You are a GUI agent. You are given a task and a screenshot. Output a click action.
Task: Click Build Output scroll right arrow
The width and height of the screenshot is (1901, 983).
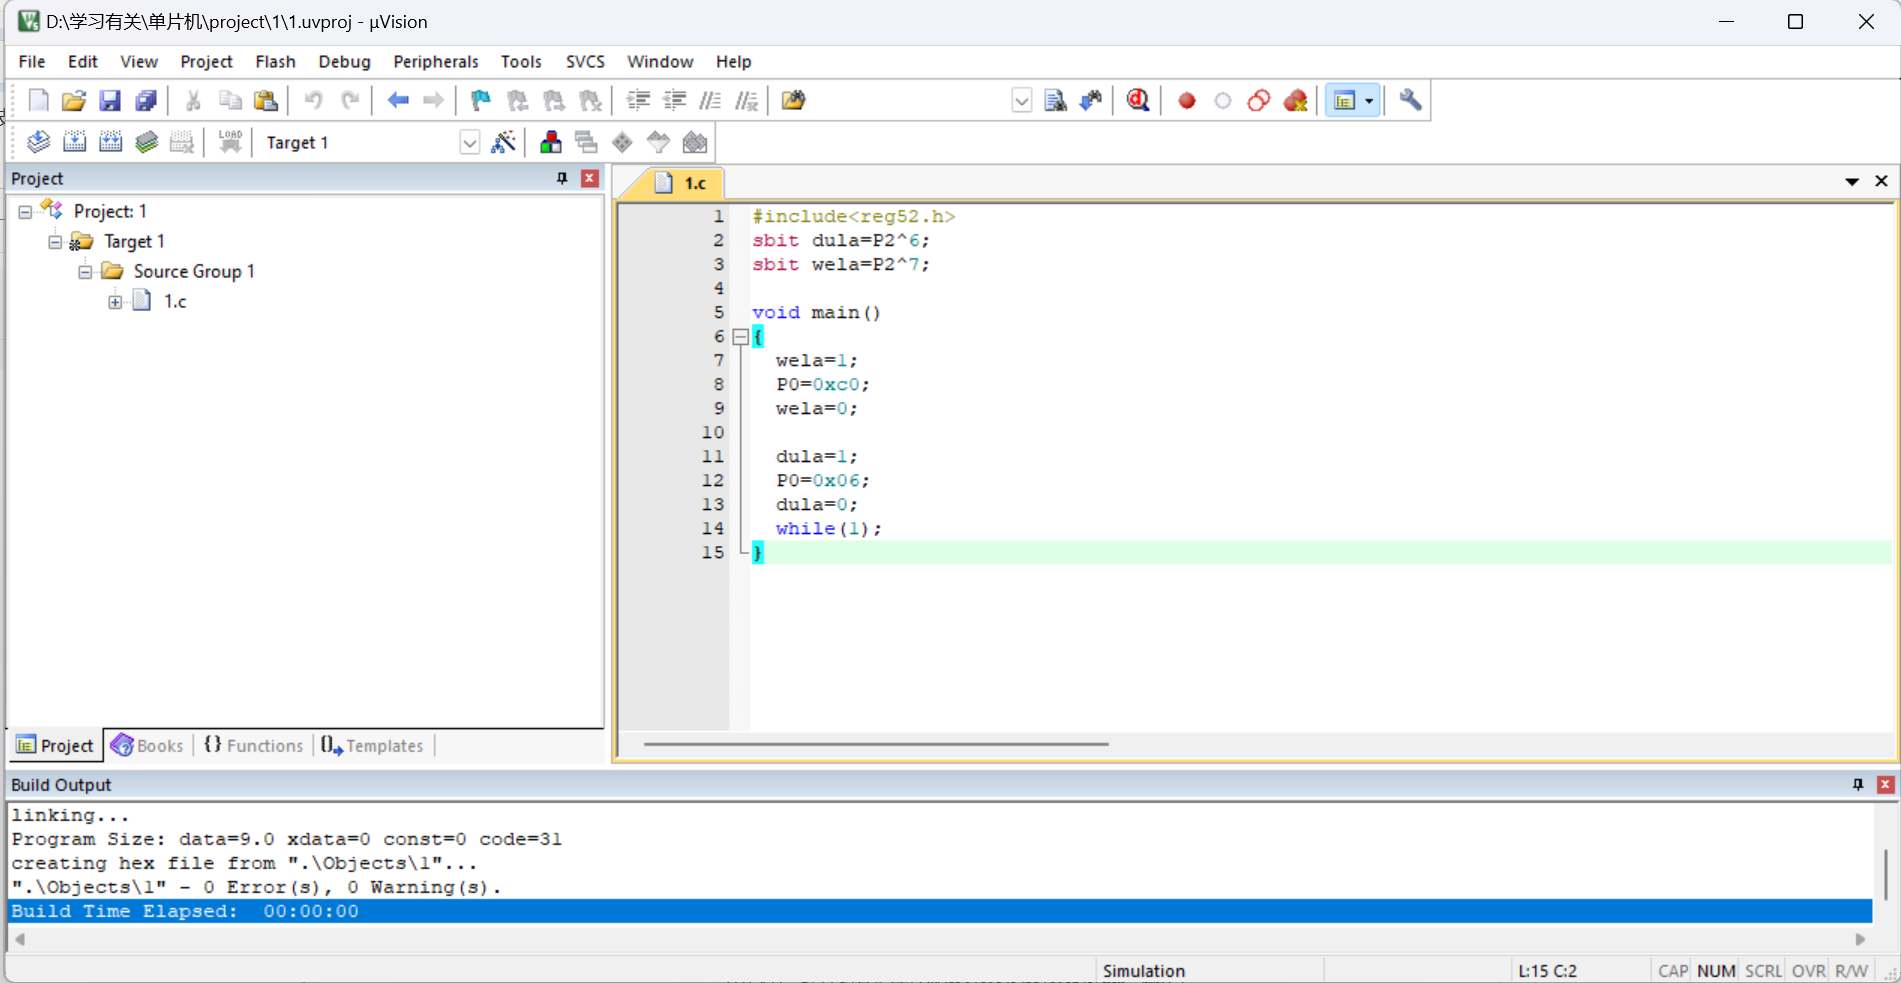tap(1860, 939)
